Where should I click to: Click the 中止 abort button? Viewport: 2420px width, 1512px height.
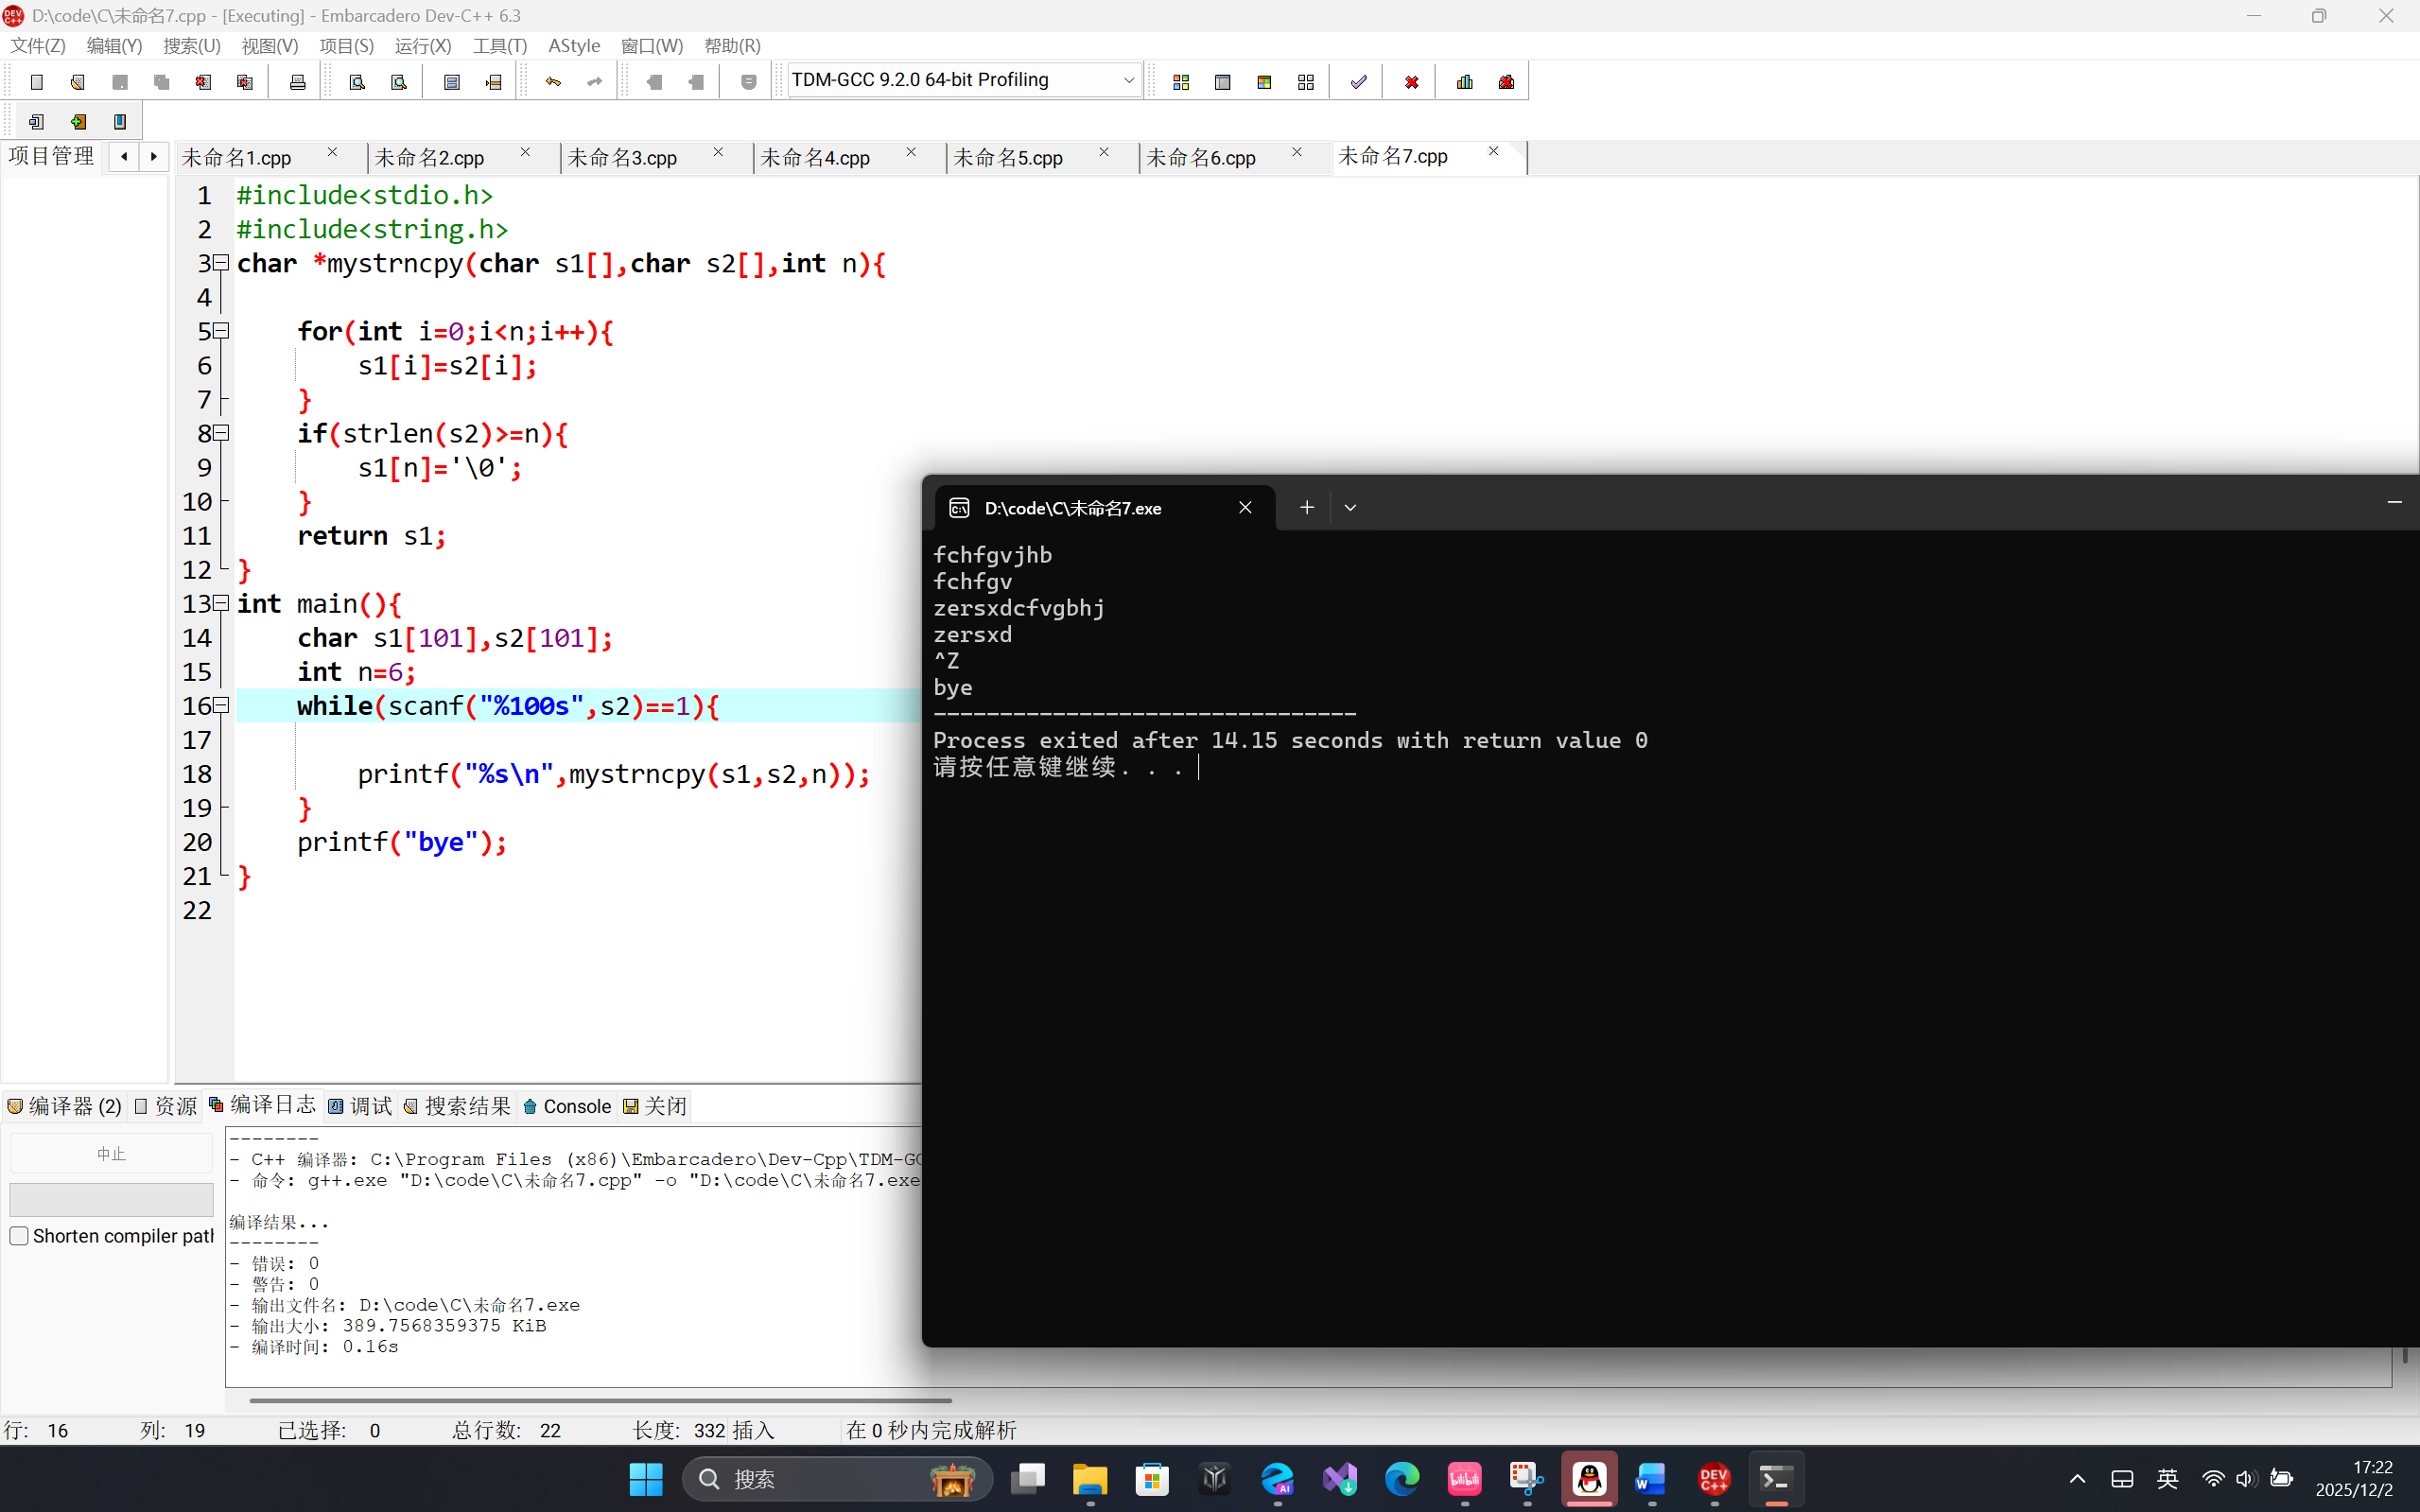[x=111, y=1153]
